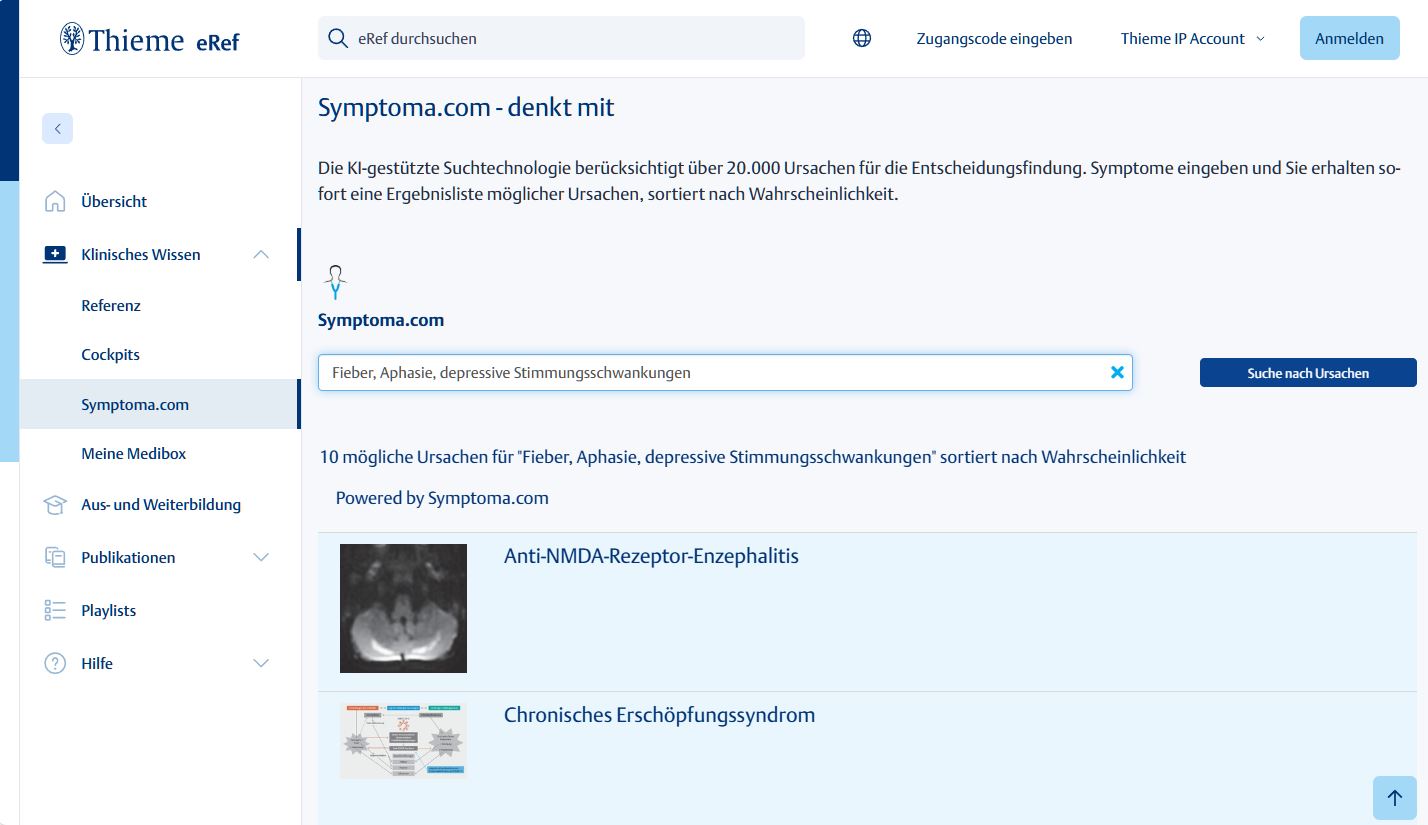Click the Klinisches Wissen medical kit icon
The width and height of the screenshot is (1428, 825).
pos(55,254)
